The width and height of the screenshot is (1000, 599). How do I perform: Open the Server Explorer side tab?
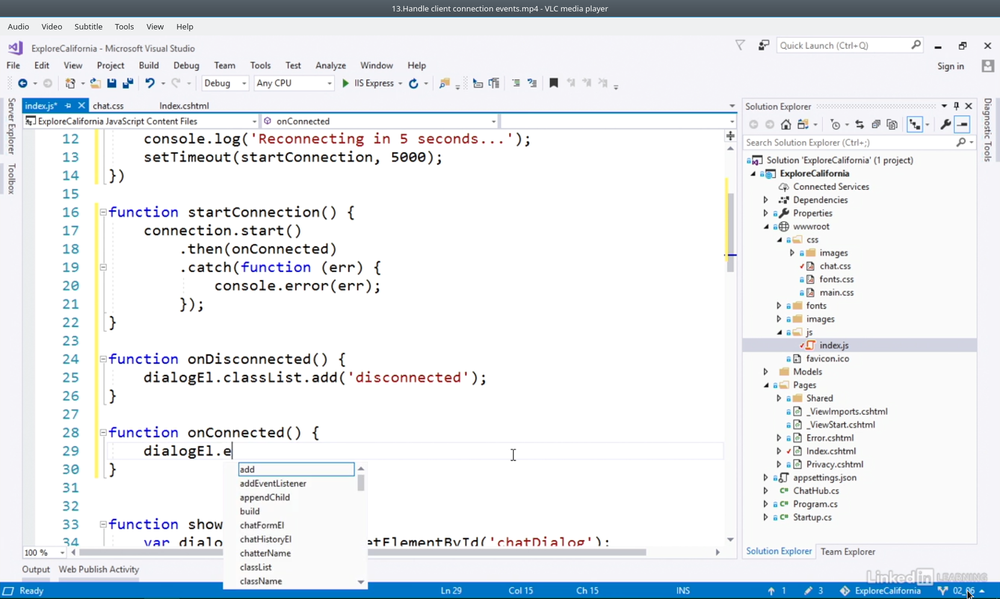(11, 126)
